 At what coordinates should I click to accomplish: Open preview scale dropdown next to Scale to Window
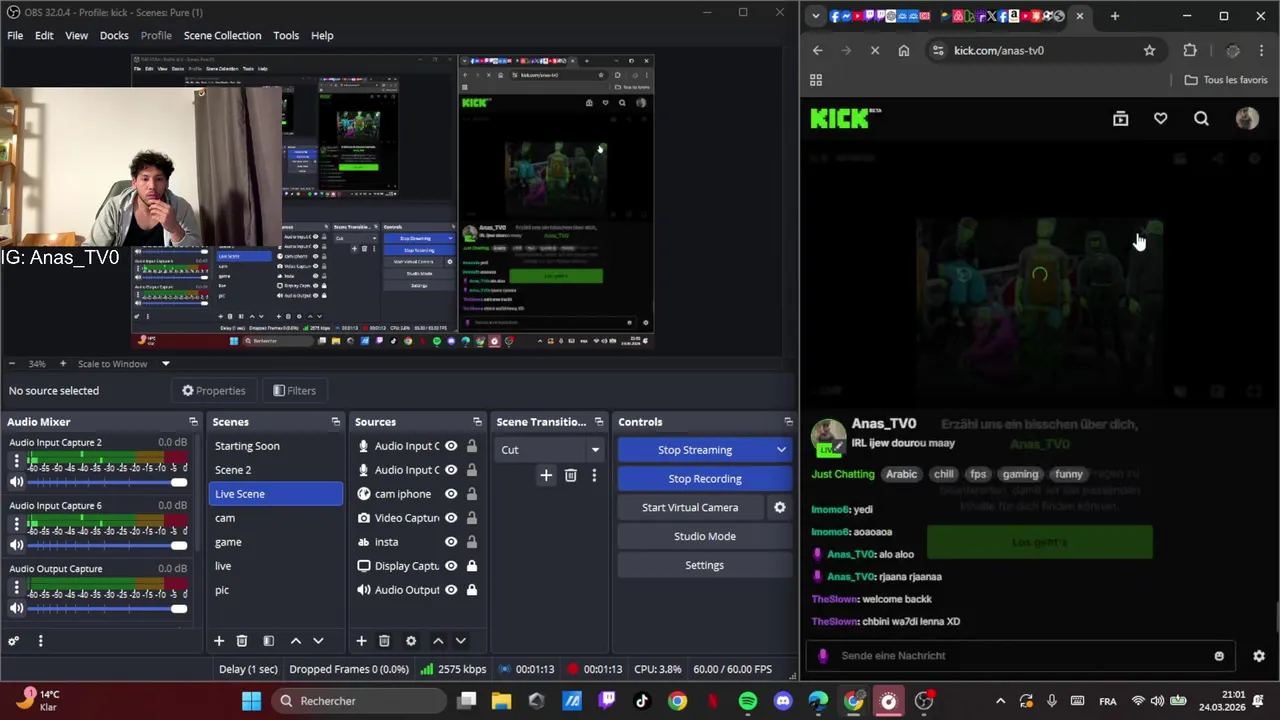(x=166, y=364)
